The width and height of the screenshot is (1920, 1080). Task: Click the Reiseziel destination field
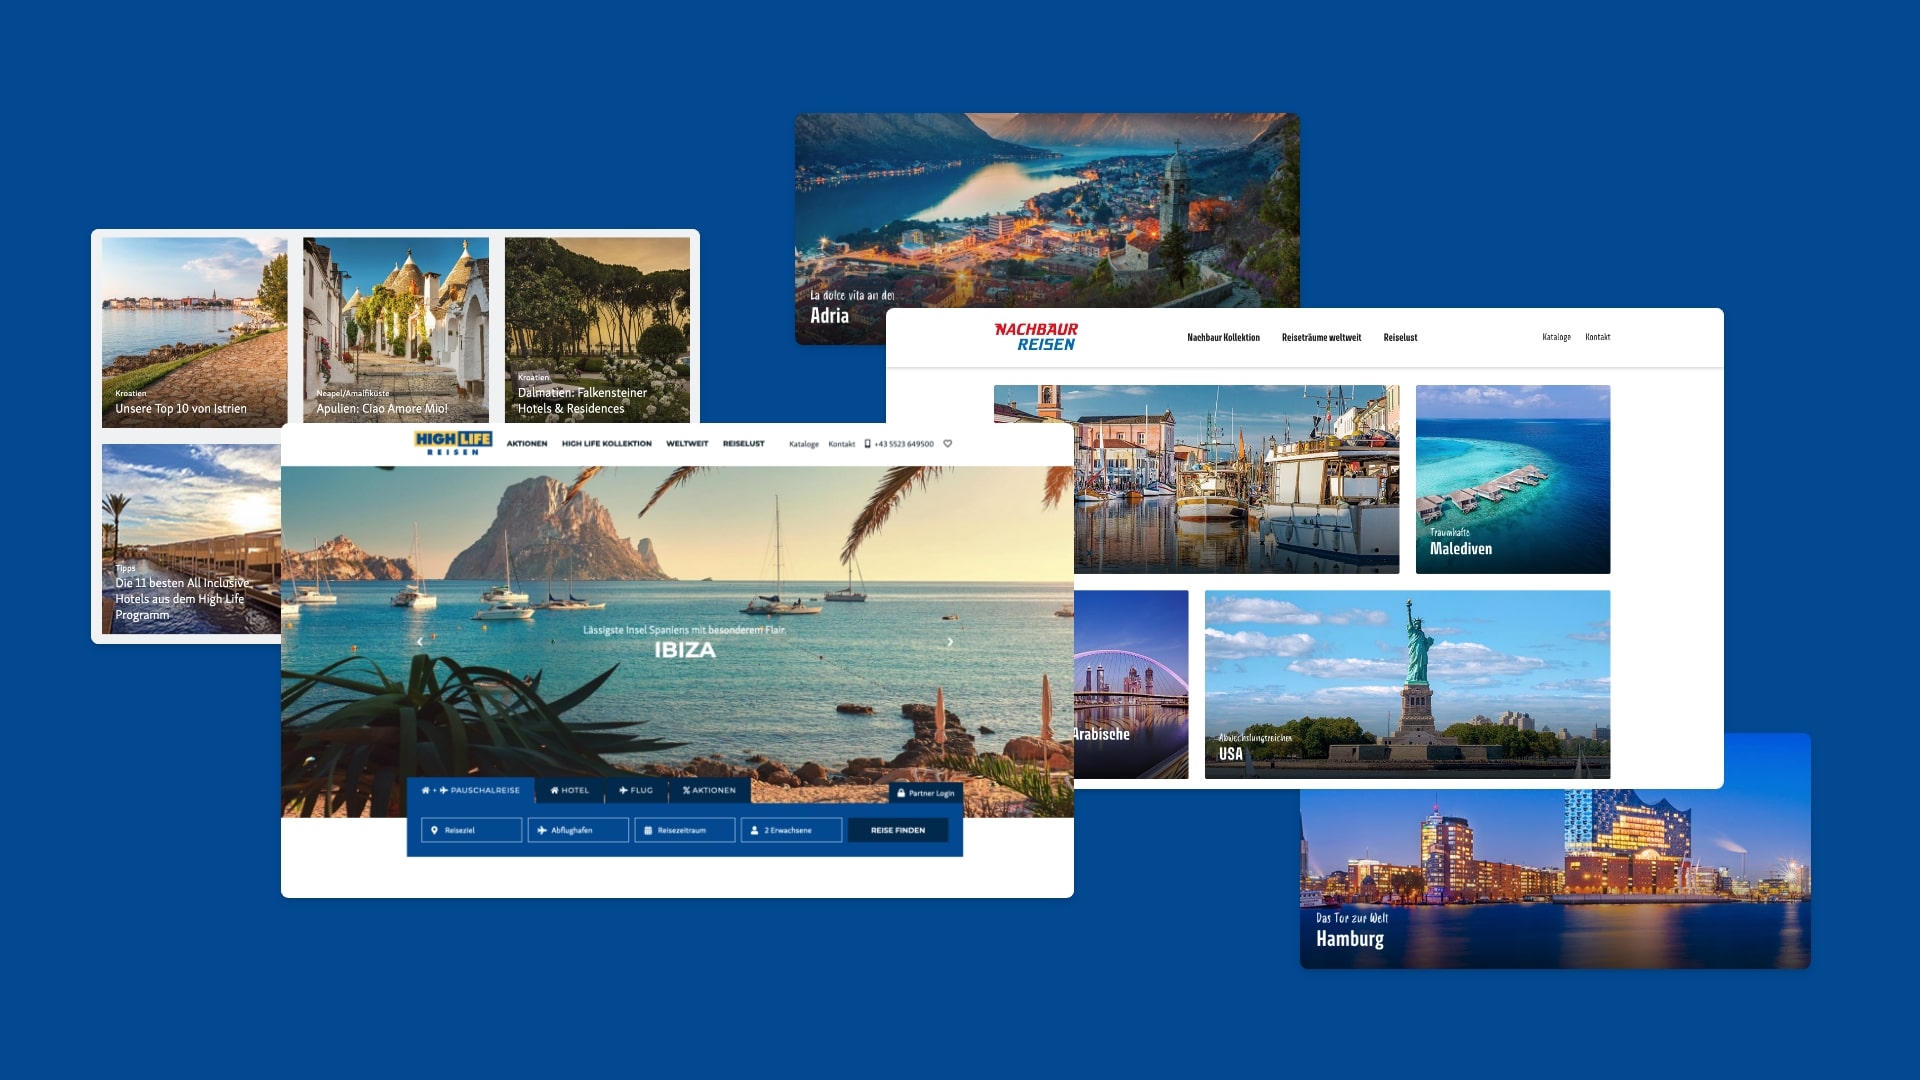pos(472,830)
